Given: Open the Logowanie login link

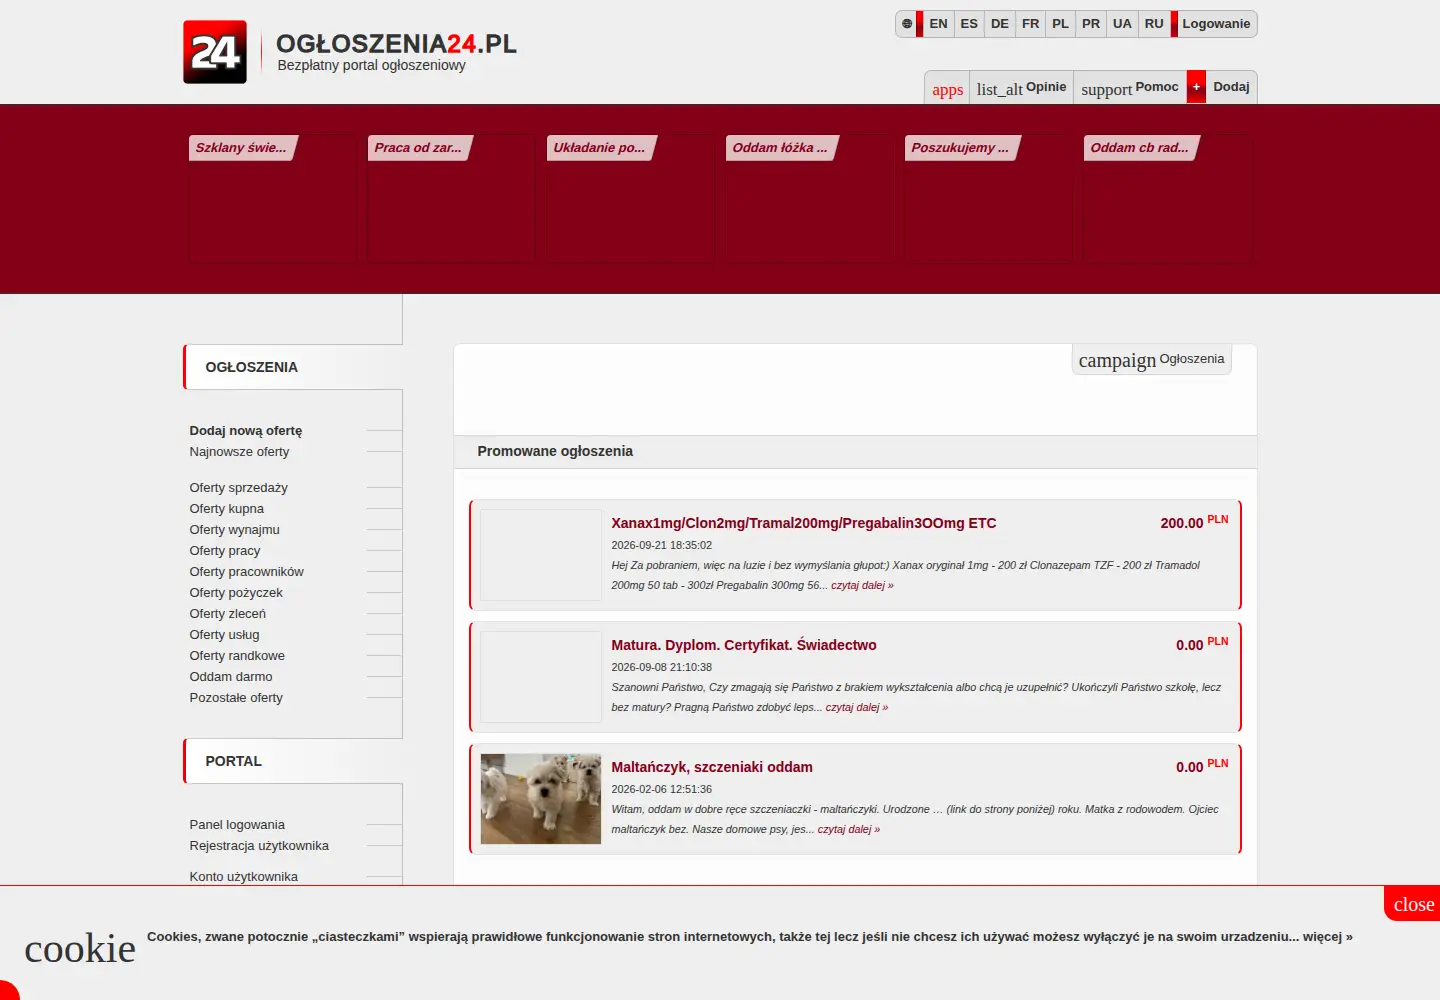Looking at the screenshot, I should [1216, 24].
